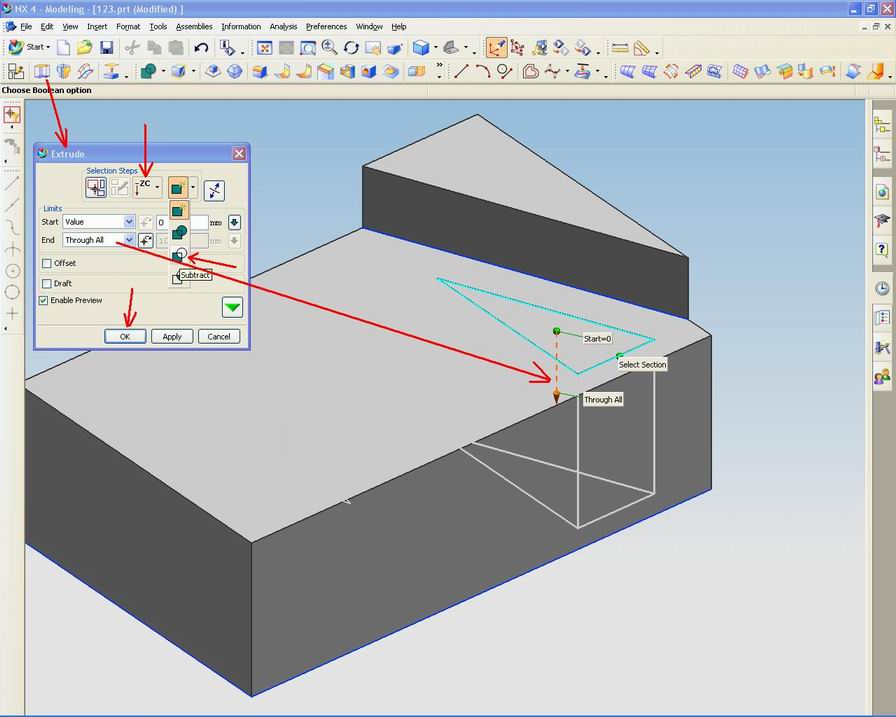
Task: Open Roles icon in resource bar
Action: [882, 376]
